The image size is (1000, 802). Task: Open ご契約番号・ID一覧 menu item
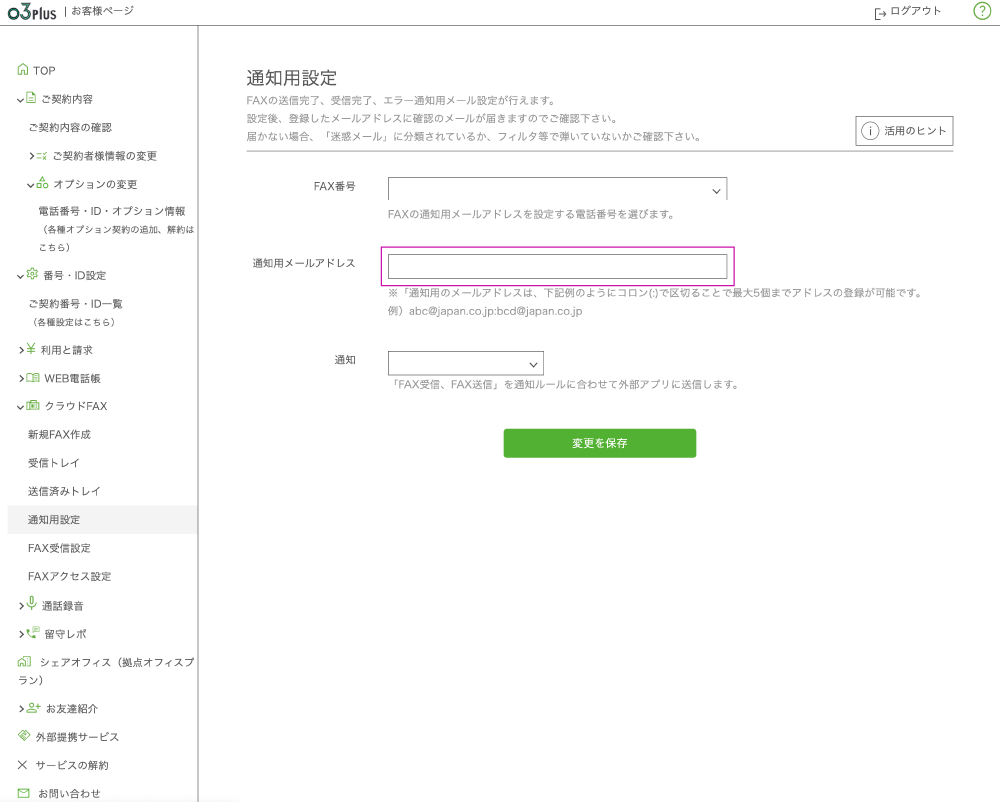tap(75, 304)
